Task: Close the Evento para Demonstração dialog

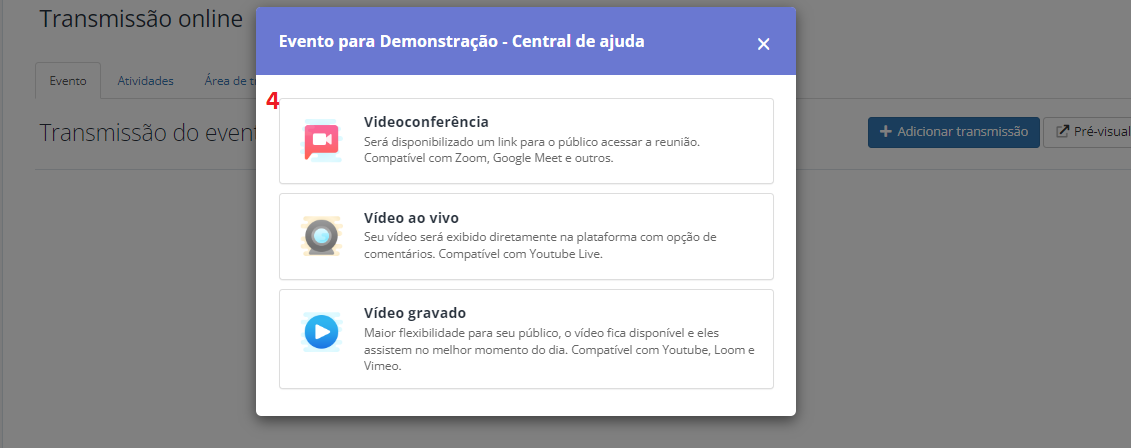Action: click(764, 44)
